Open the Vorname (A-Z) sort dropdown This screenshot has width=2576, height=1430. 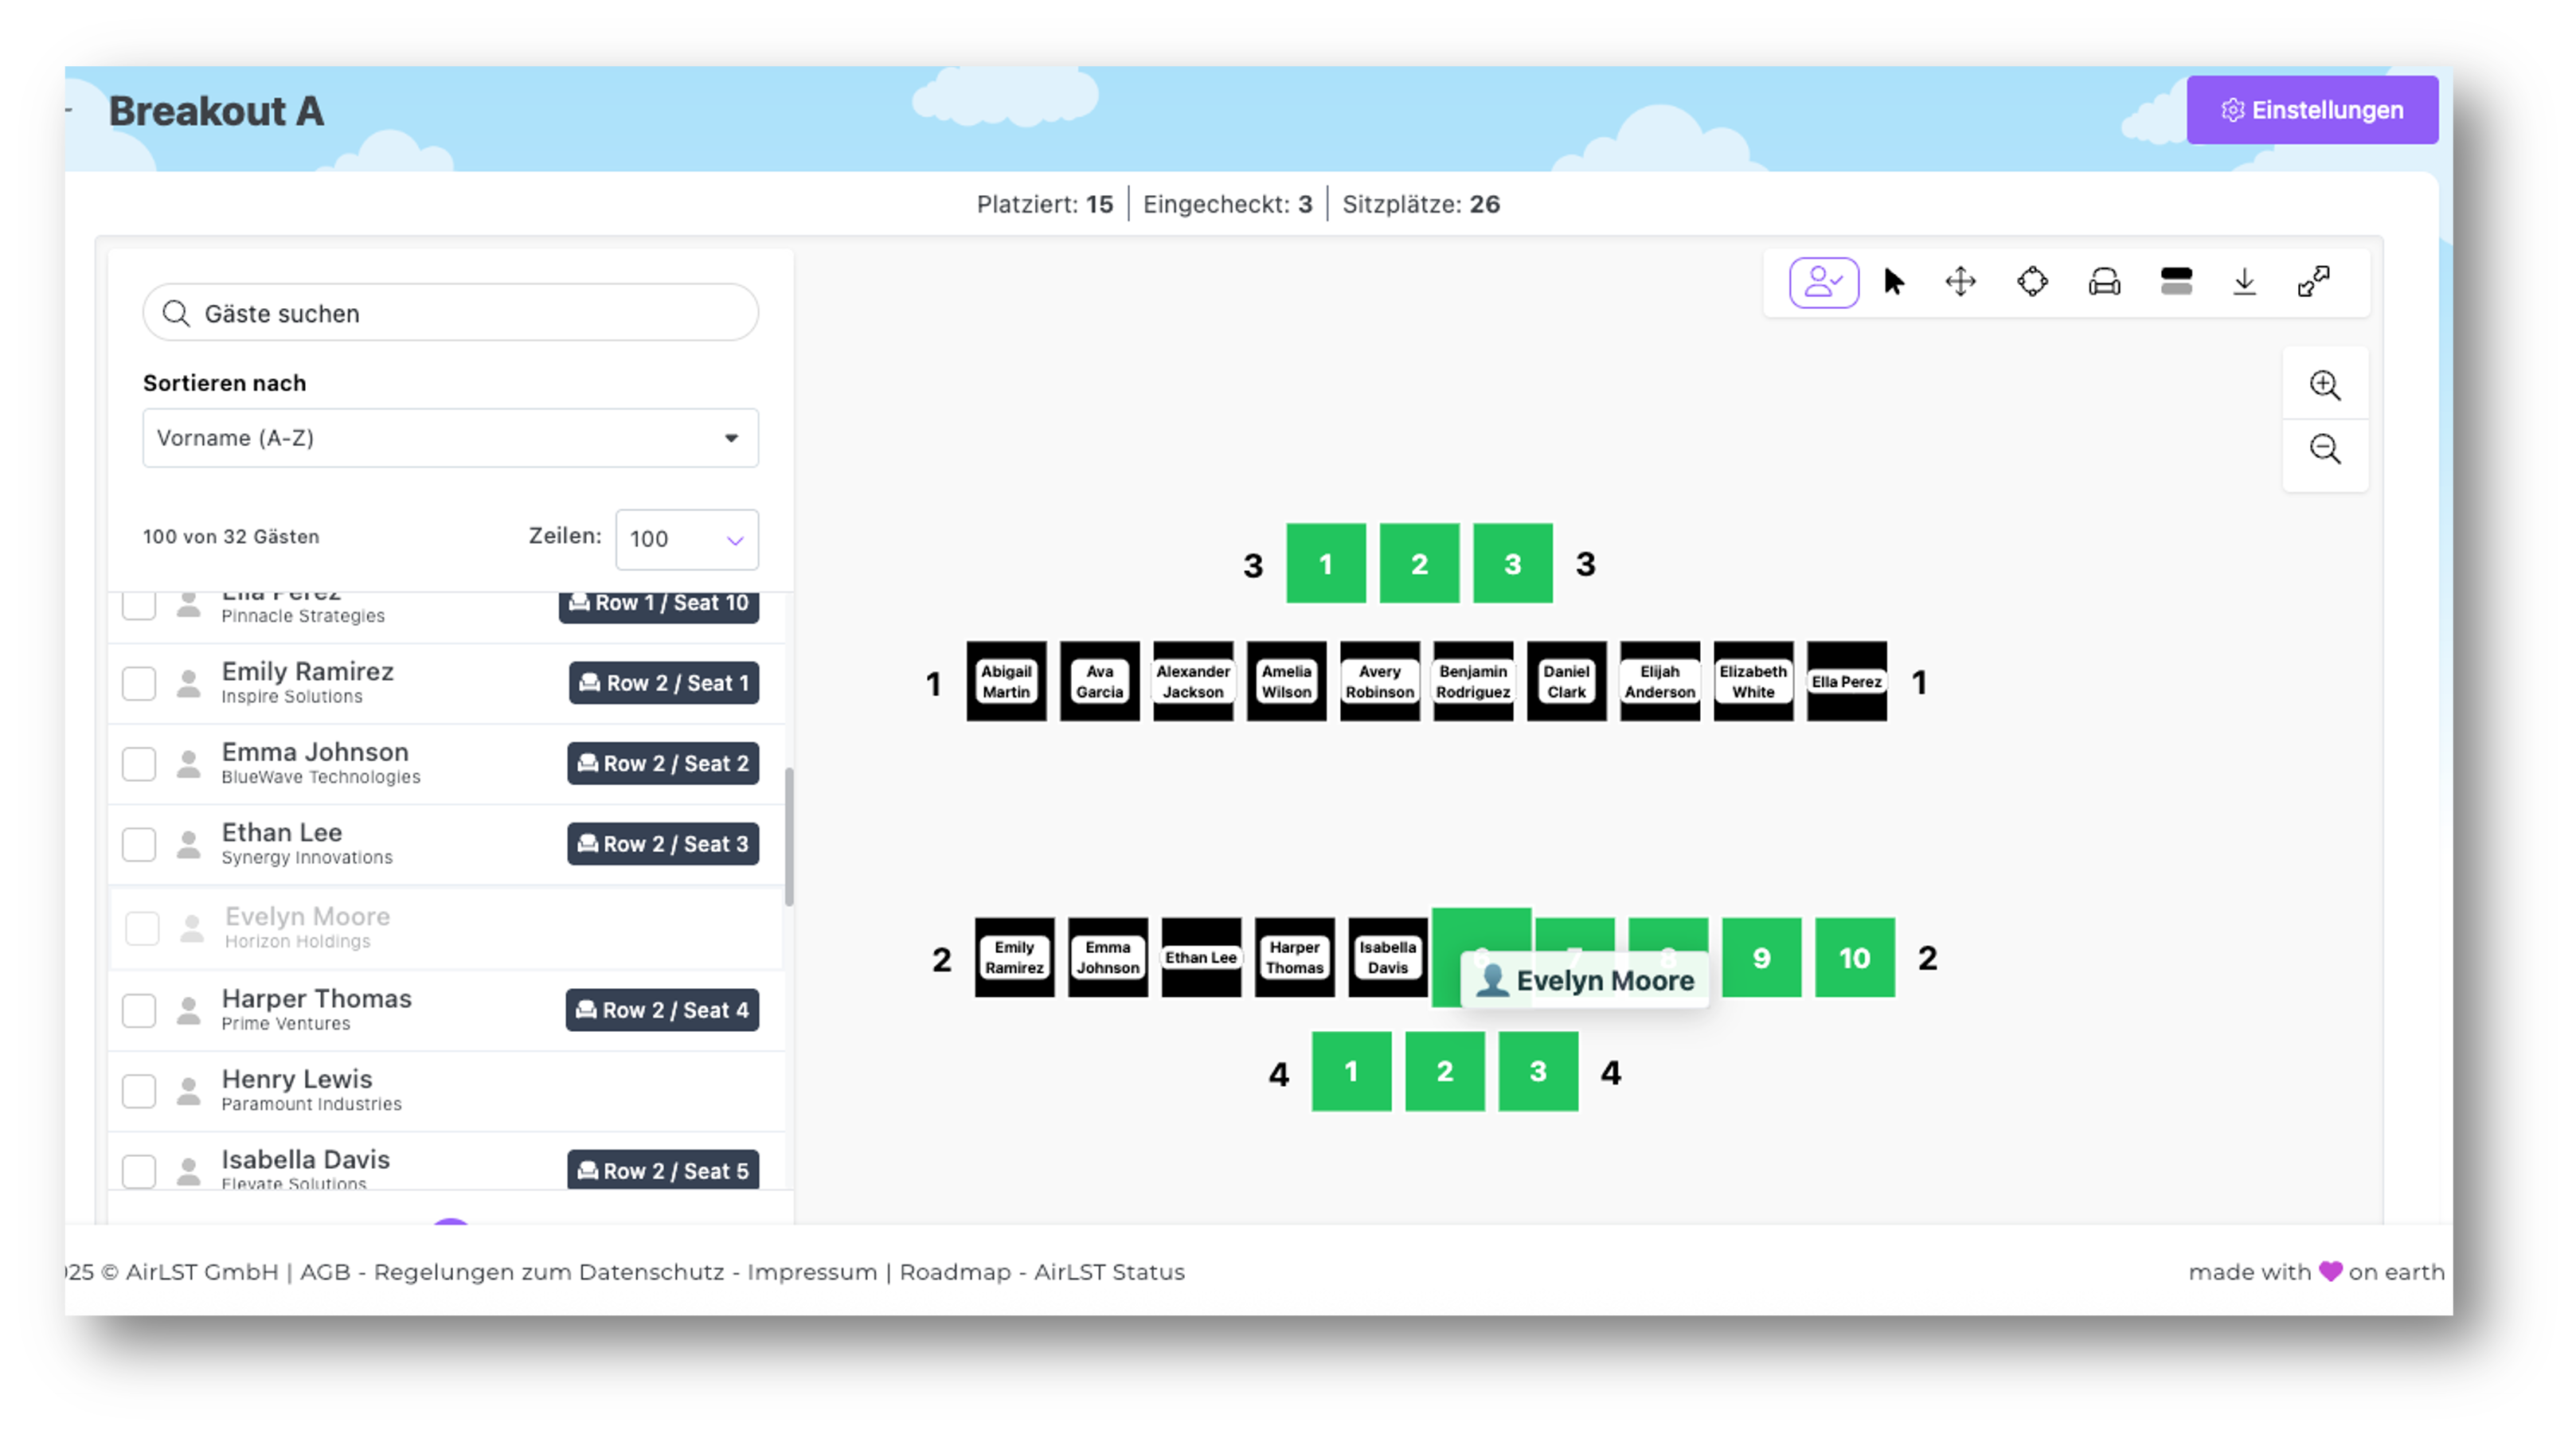(x=450, y=438)
